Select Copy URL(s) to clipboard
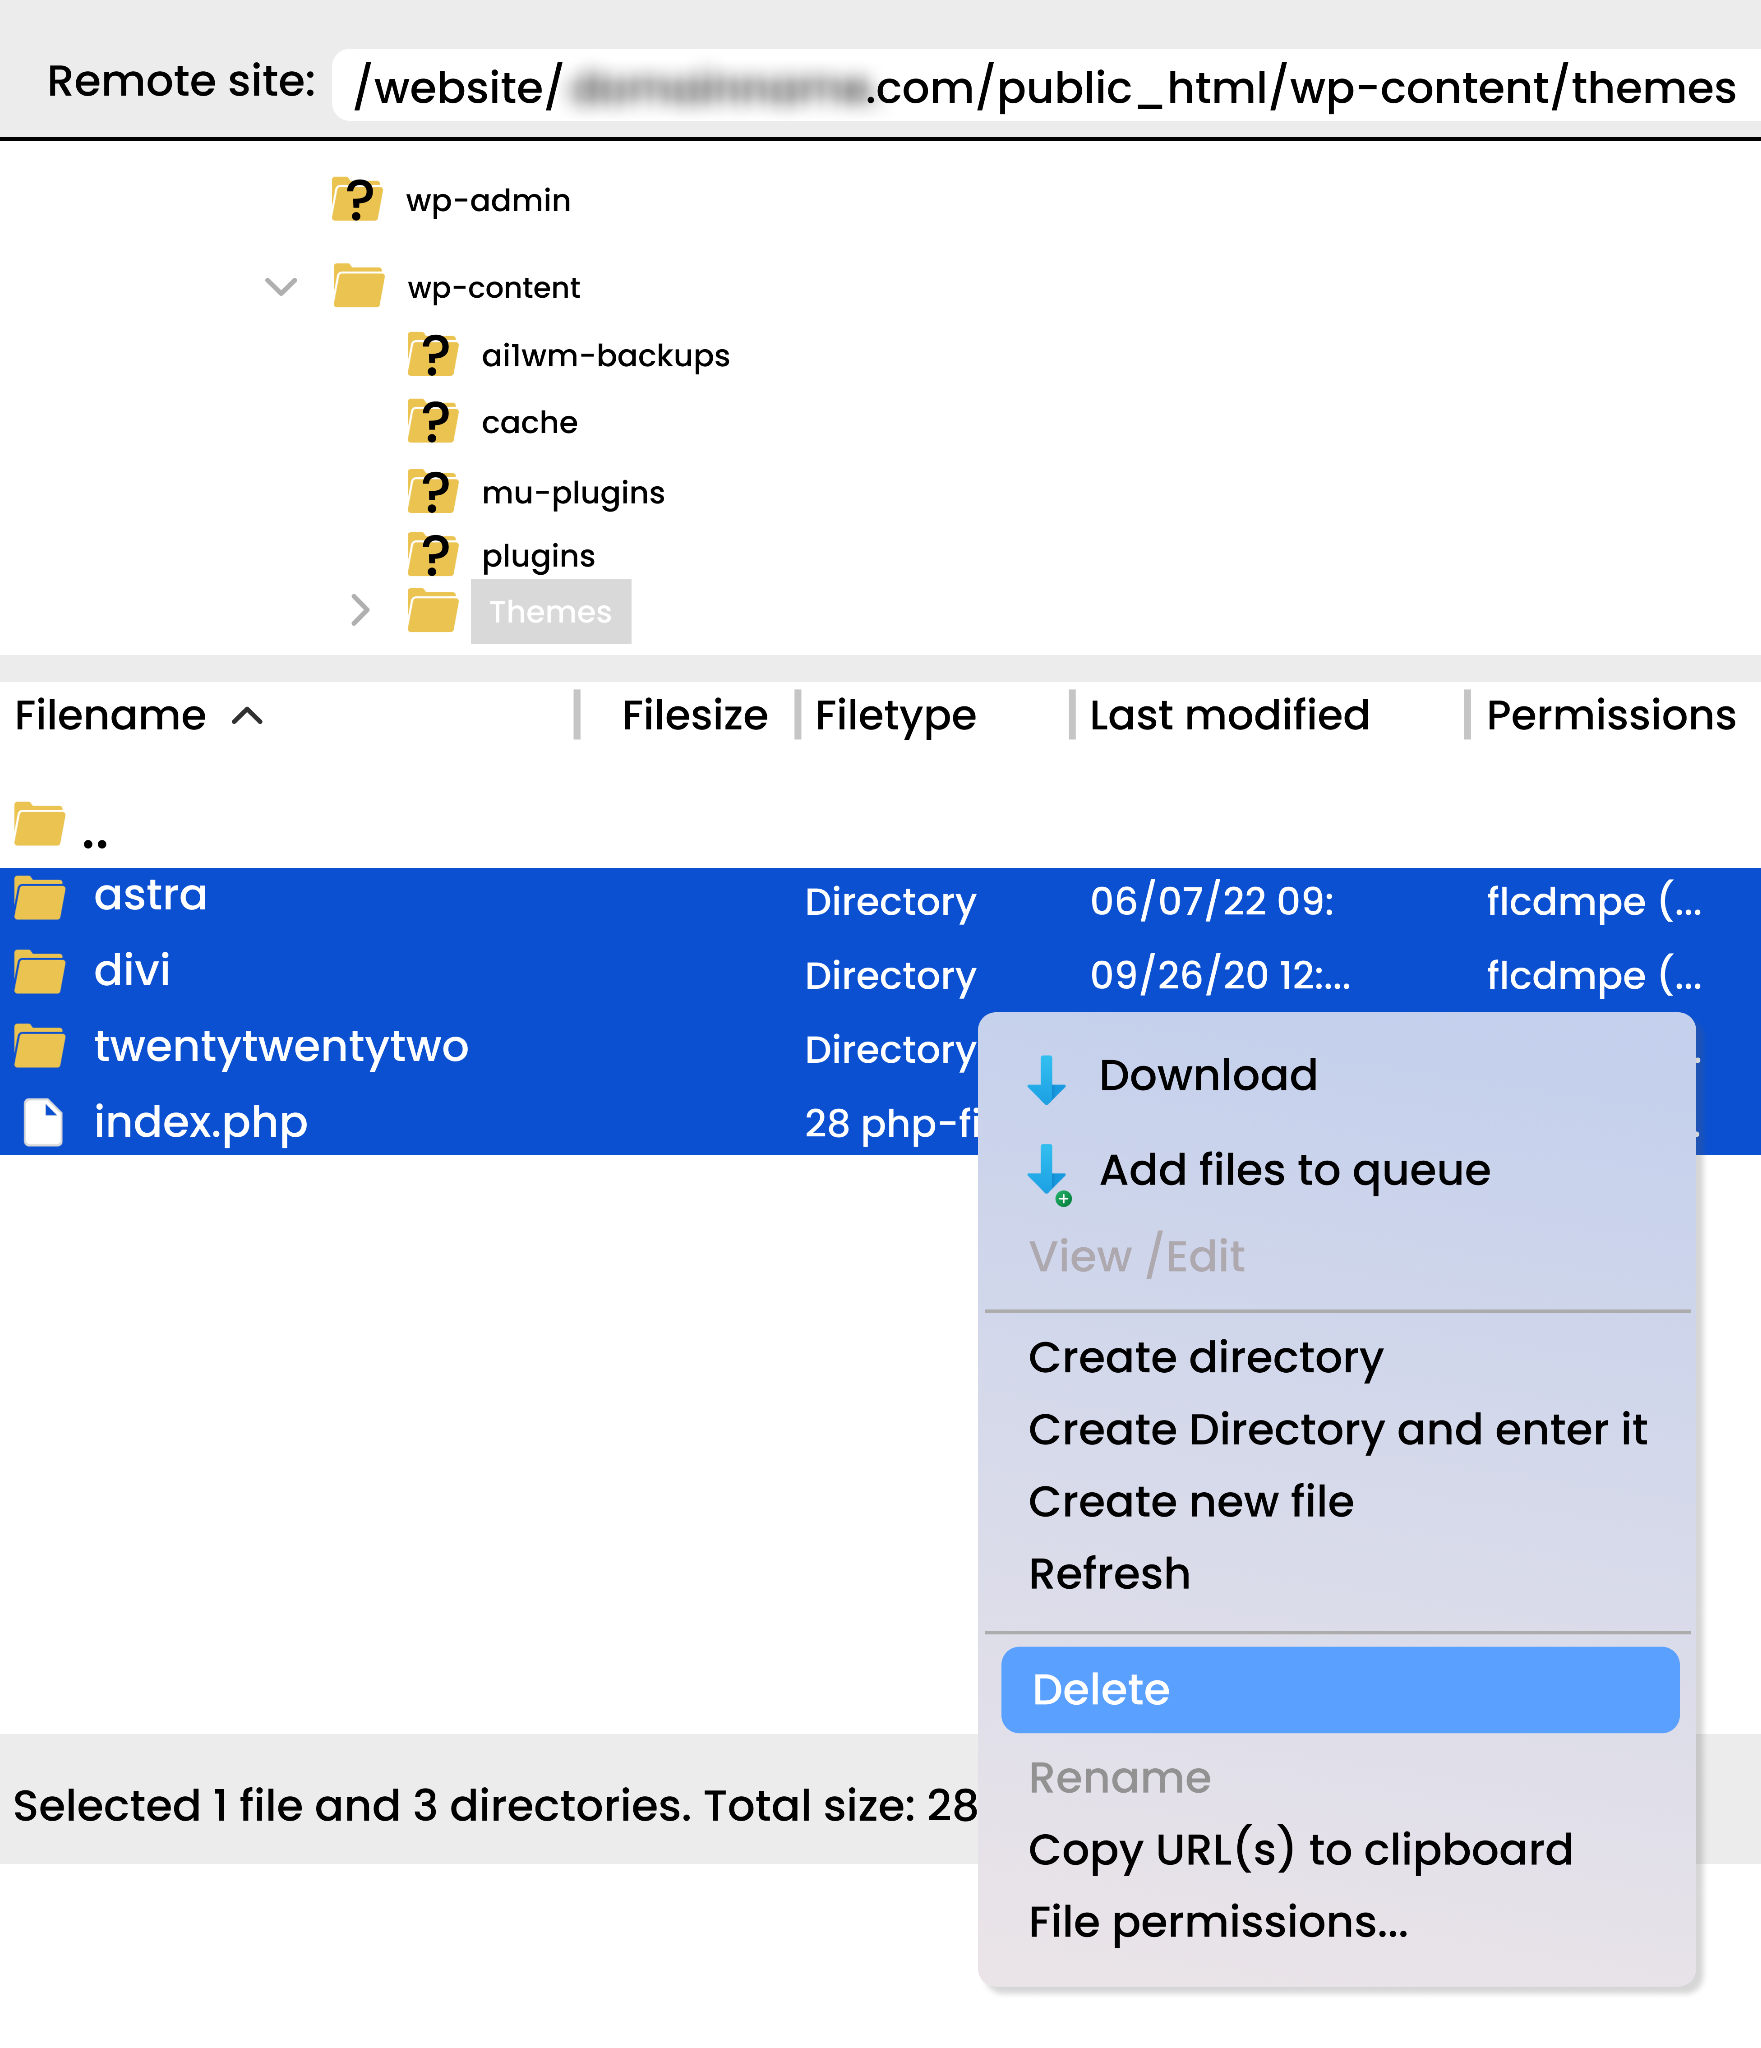 point(1300,1850)
